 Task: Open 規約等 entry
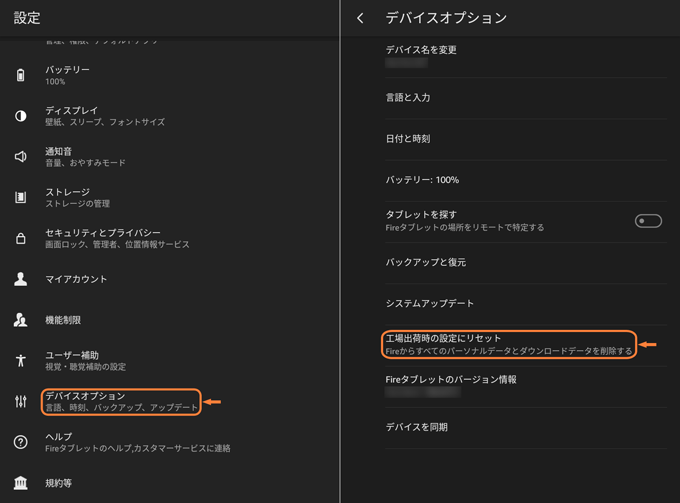pyautogui.click(x=170, y=483)
